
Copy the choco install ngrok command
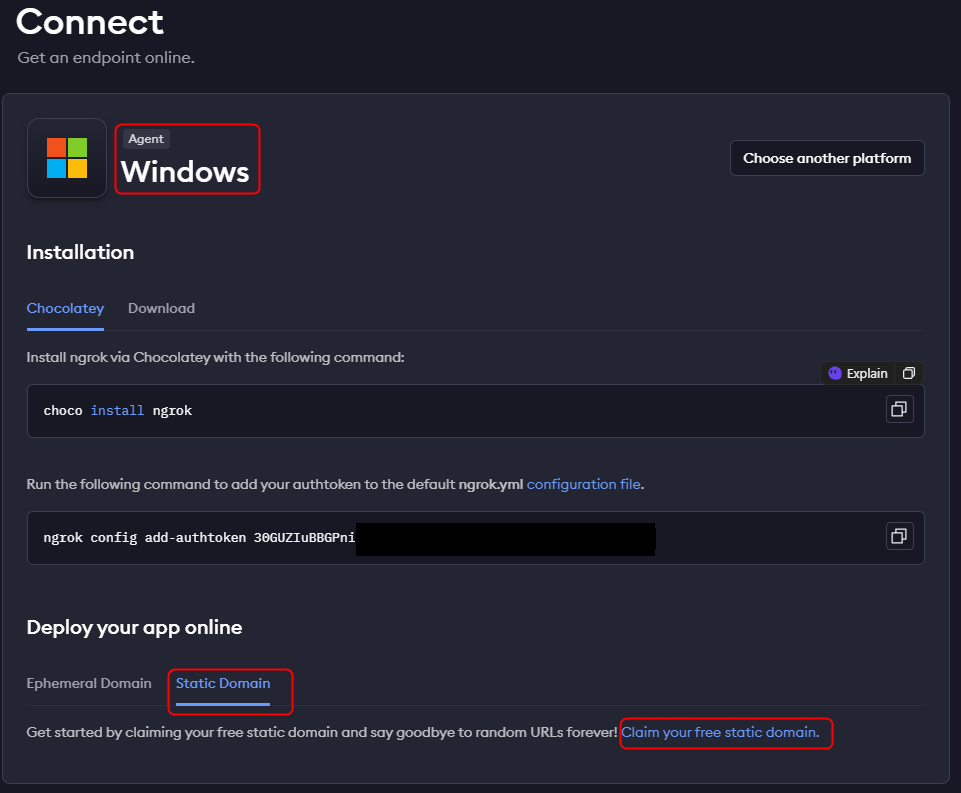pyautogui.click(x=899, y=409)
